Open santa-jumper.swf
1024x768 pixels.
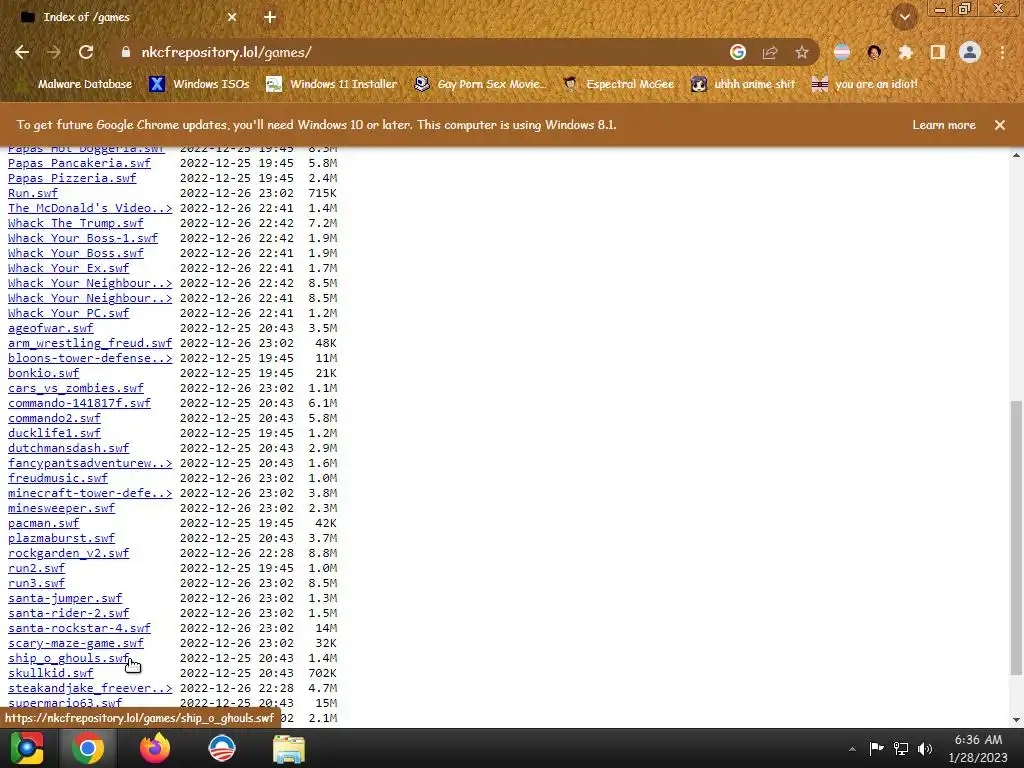click(x=65, y=599)
